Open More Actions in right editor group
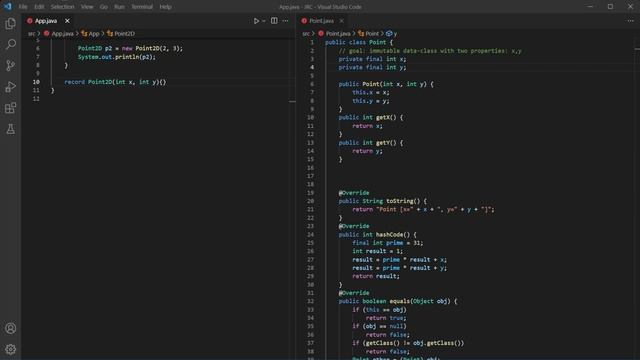 tap(631, 21)
